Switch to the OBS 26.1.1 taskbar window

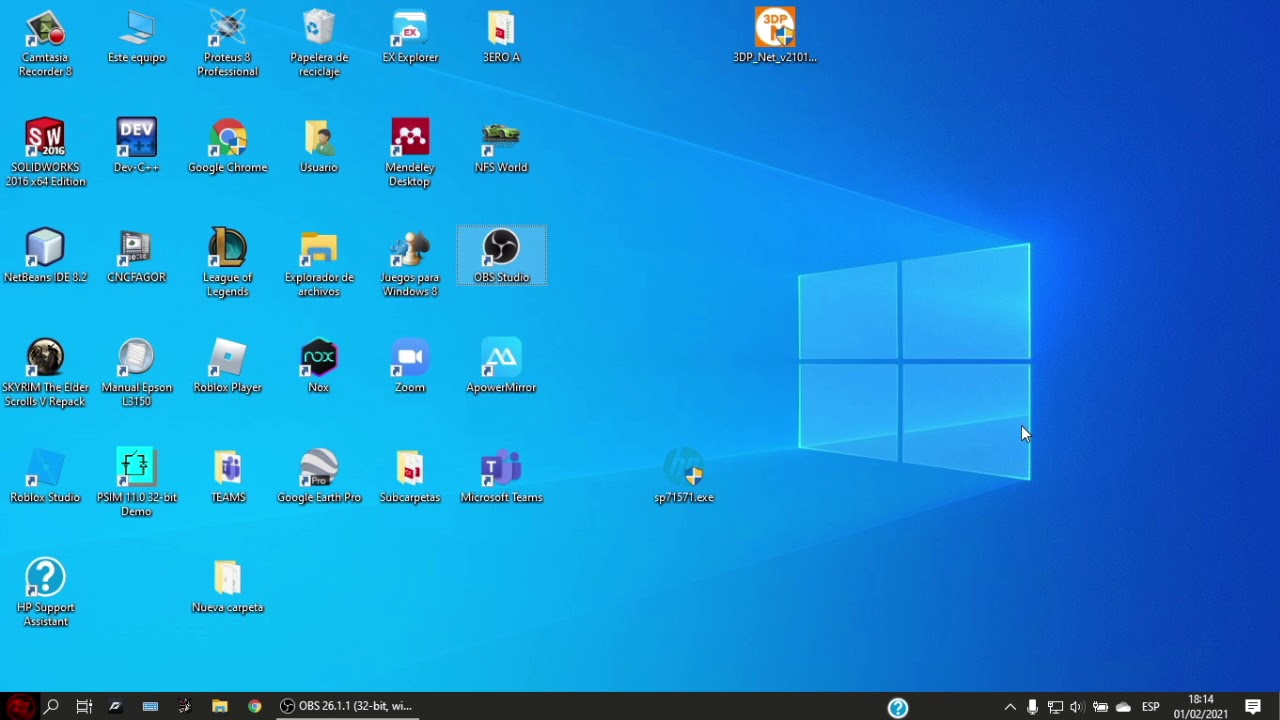coord(346,706)
